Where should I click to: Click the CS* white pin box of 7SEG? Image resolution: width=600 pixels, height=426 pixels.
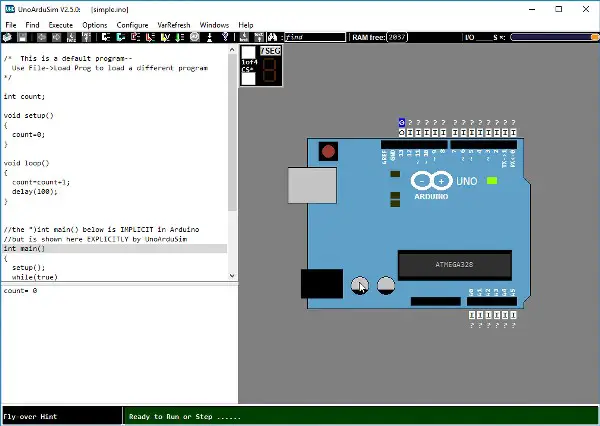point(248,79)
